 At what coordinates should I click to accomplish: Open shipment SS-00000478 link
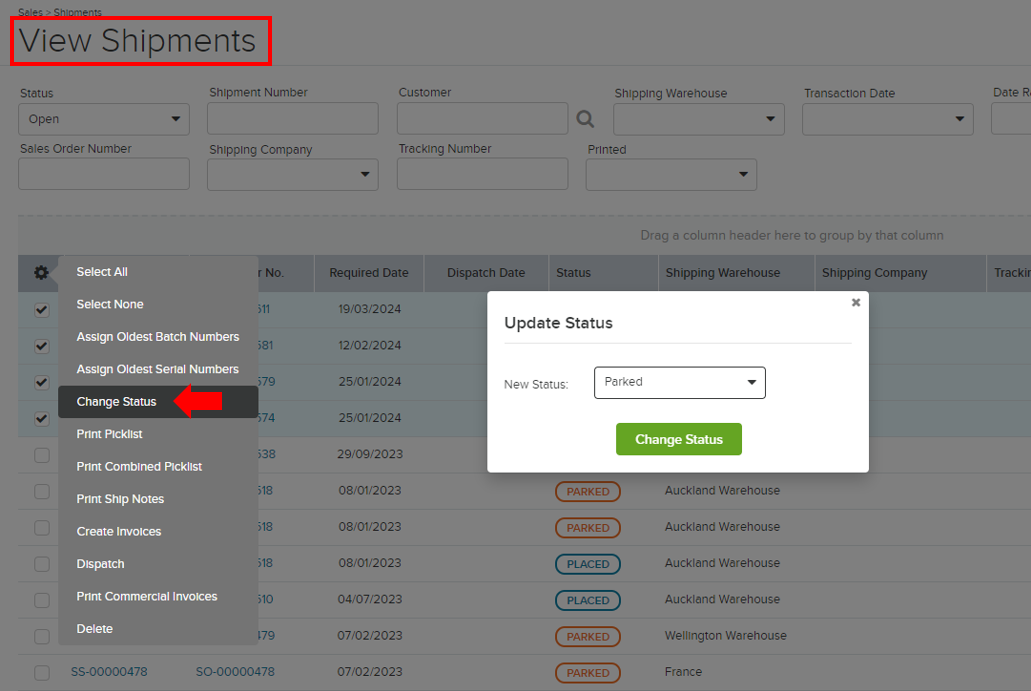108,672
